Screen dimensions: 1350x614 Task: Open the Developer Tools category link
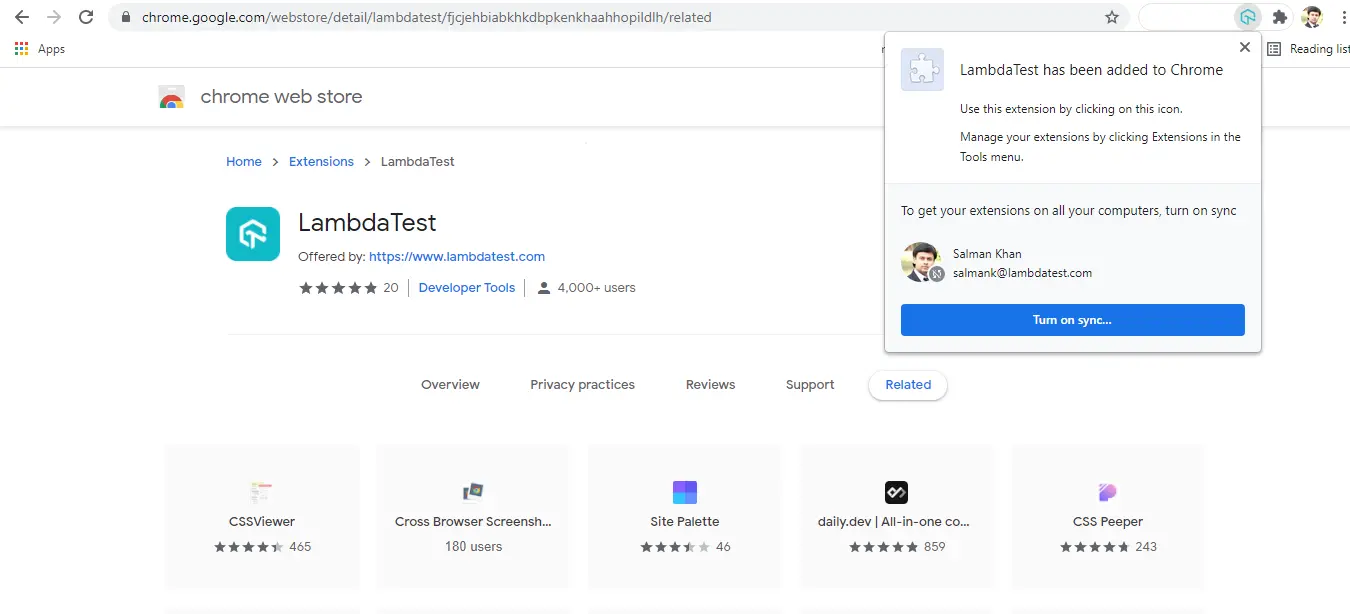[467, 288]
